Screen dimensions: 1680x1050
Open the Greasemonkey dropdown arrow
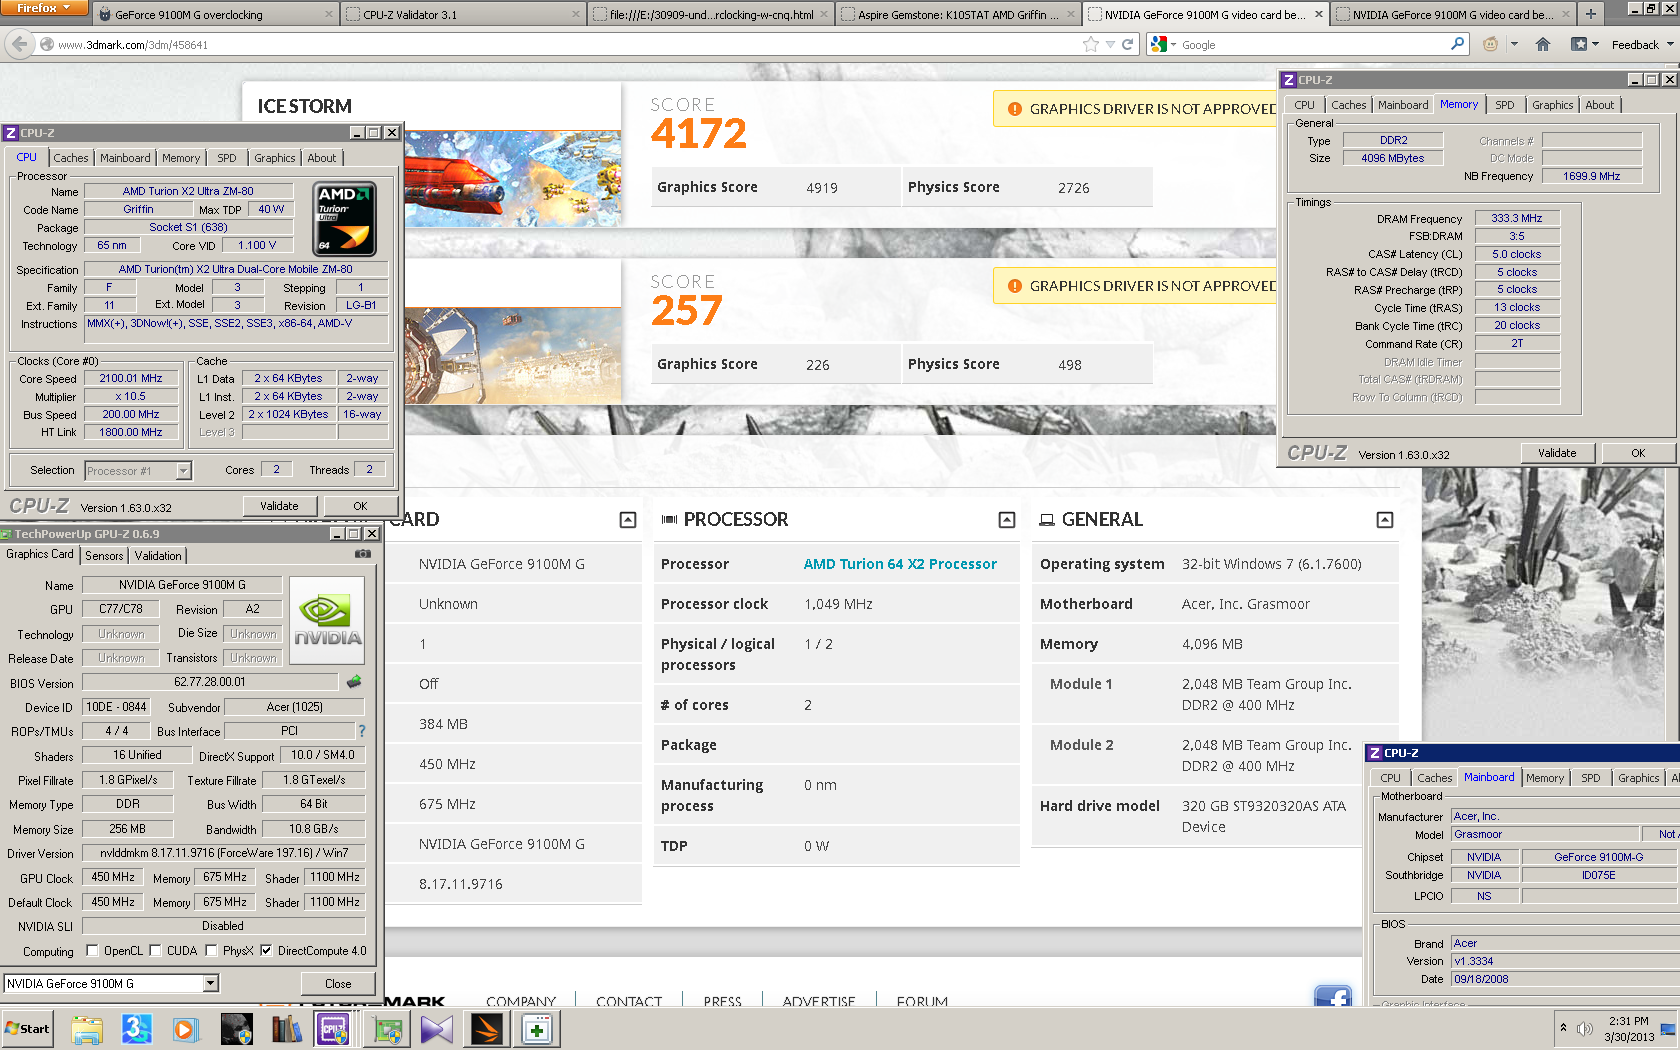click(x=1514, y=44)
